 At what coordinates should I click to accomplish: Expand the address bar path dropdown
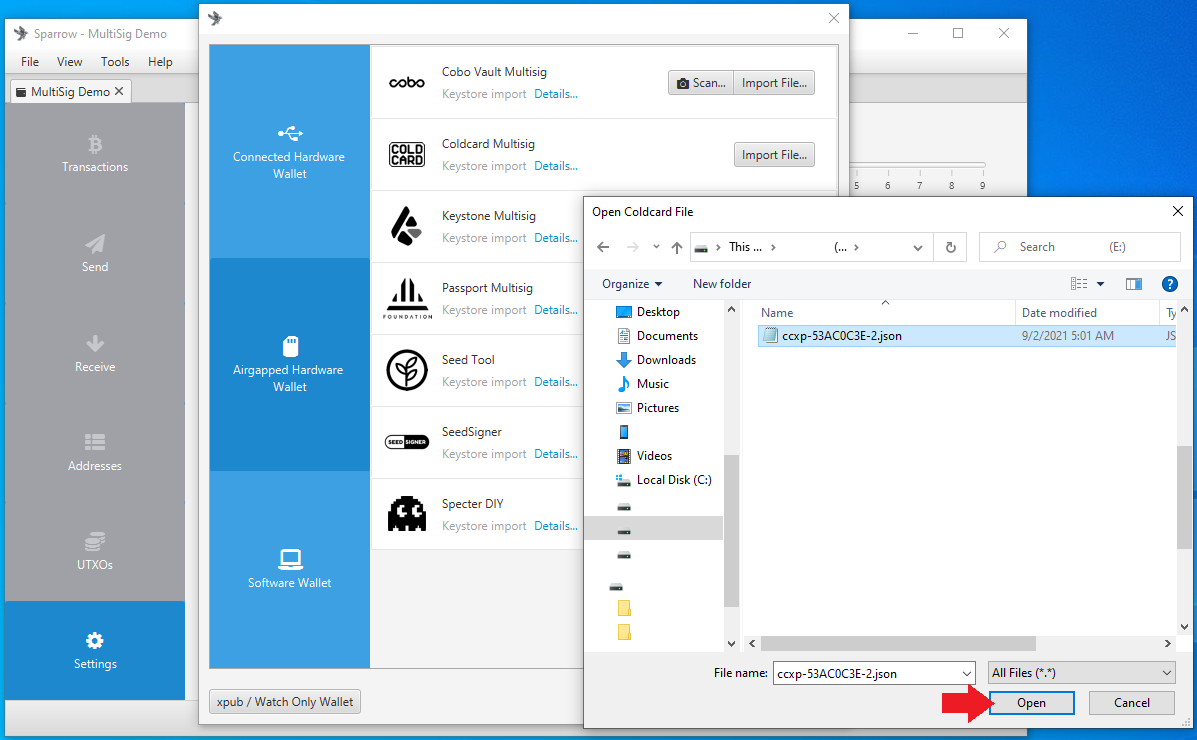pos(918,247)
